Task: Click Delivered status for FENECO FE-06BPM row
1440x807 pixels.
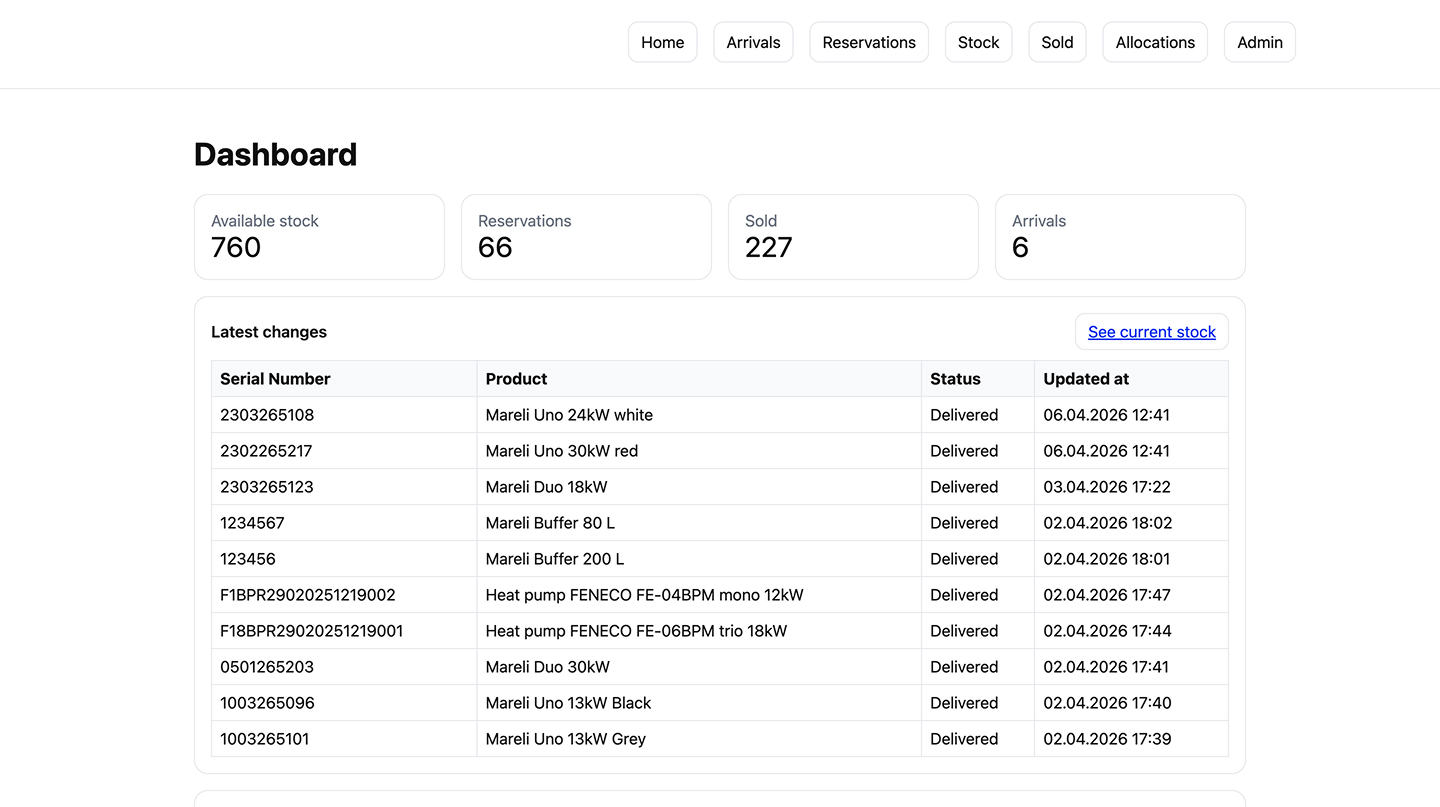Action: pyautogui.click(x=964, y=631)
